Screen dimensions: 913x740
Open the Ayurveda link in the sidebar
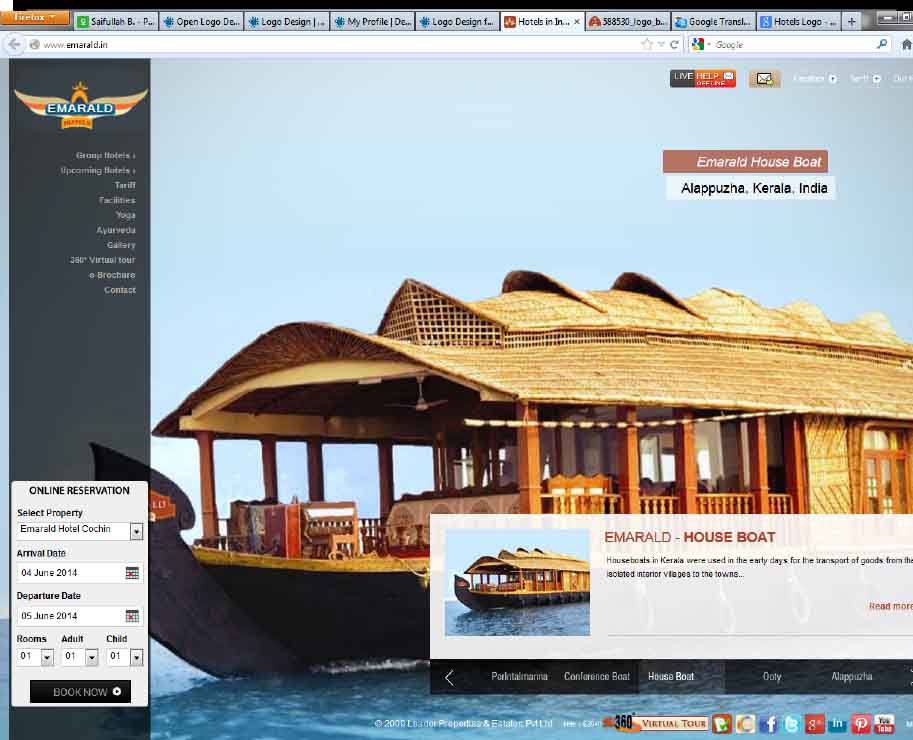[116, 230]
